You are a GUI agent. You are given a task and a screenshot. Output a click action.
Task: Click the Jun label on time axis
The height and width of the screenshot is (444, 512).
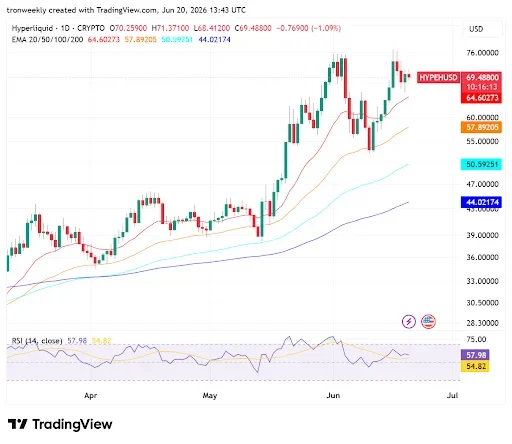coord(333,396)
